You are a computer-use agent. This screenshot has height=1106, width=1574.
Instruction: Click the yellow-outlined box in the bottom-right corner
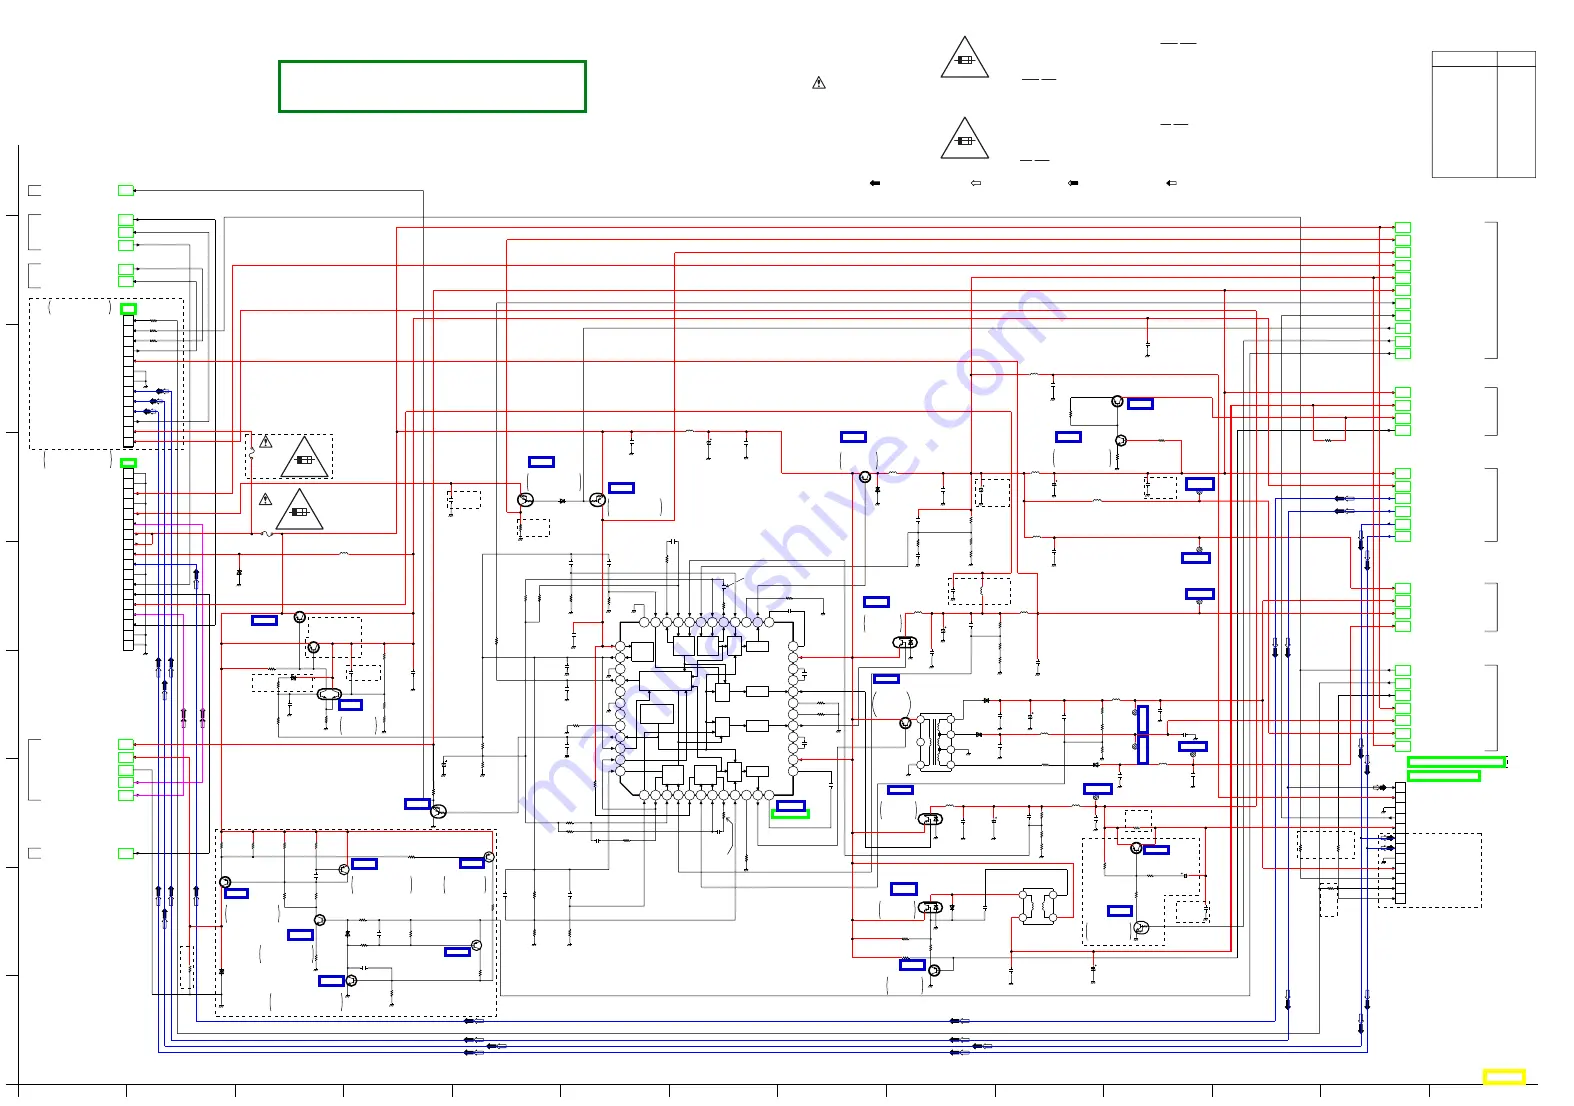click(1503, 1076)
